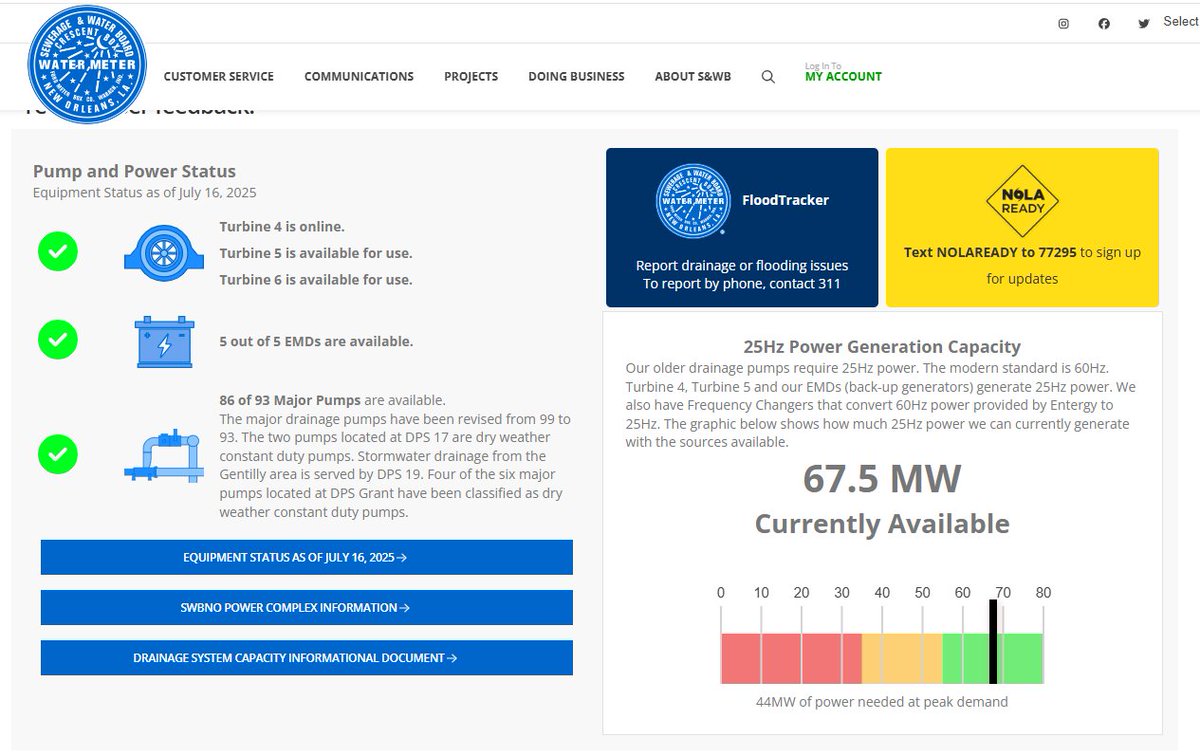This screenshot has height=756, width=1200.
Task: Open the FloodTracker report card
Action: [x=742, y=228]
